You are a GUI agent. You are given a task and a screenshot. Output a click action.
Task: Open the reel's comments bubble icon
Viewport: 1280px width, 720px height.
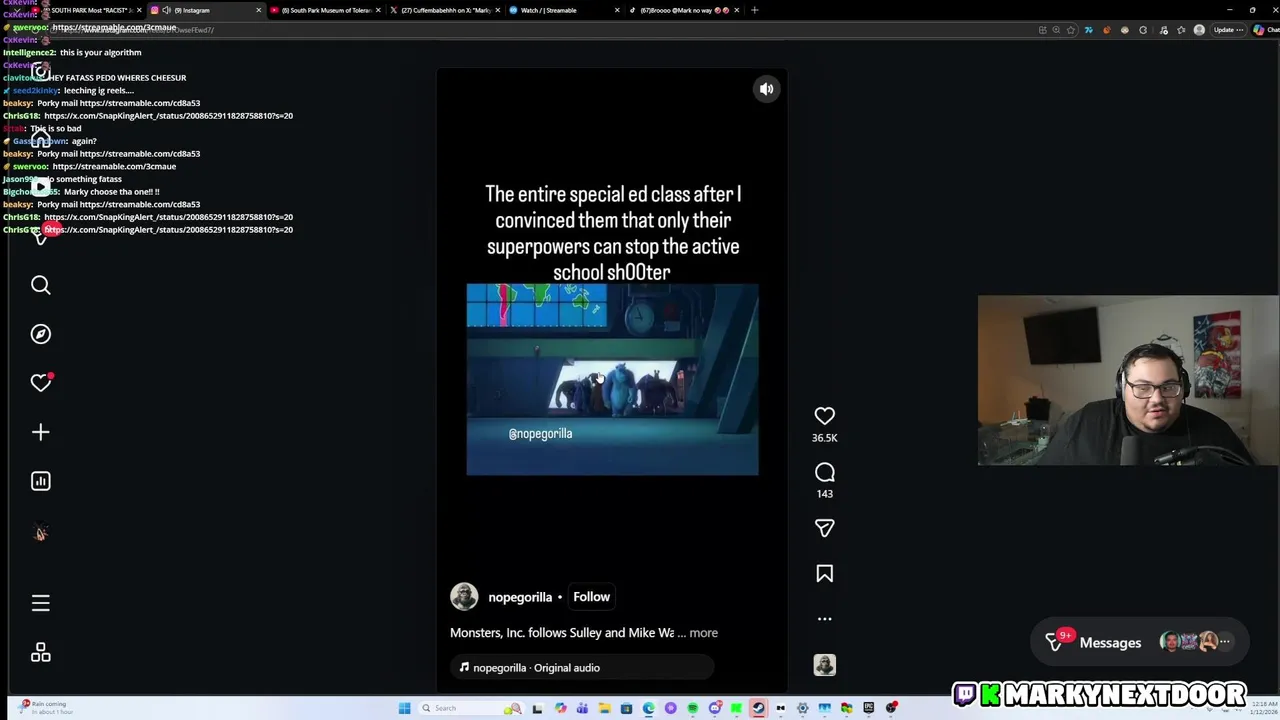(x=824, y=472)
